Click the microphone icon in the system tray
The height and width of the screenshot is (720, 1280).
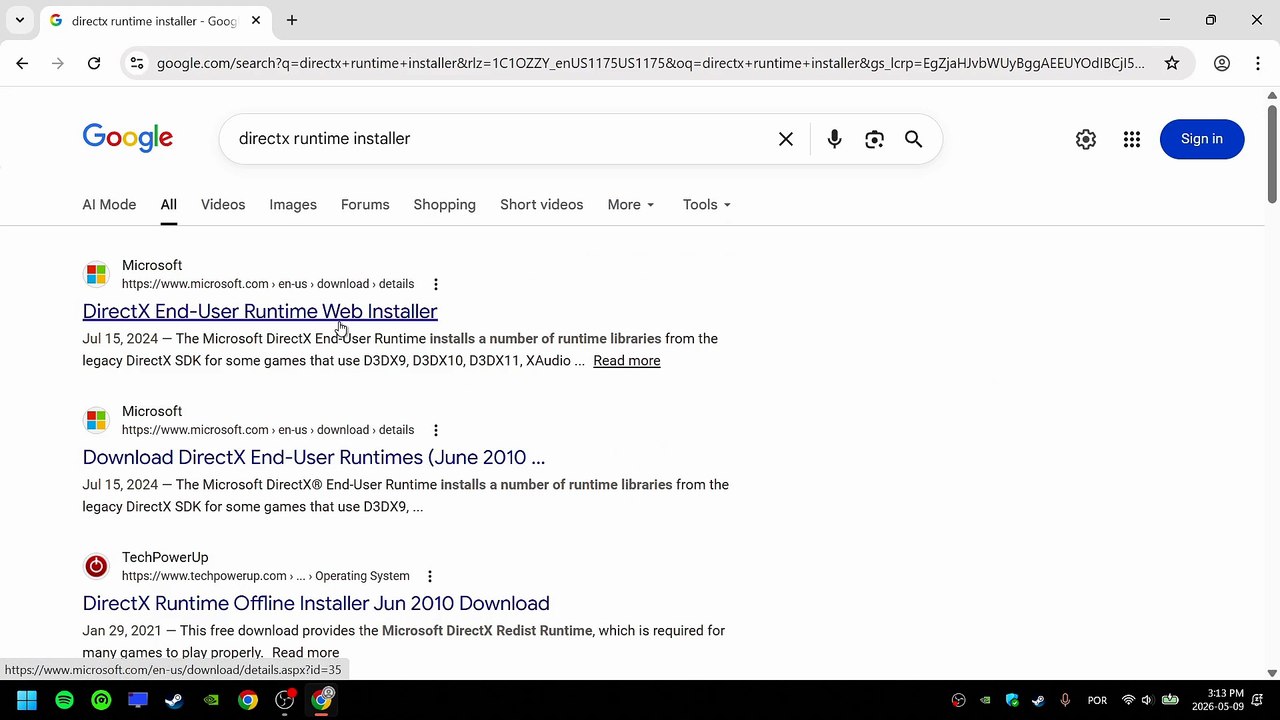pyautogui.click(x=1065, y=700)
